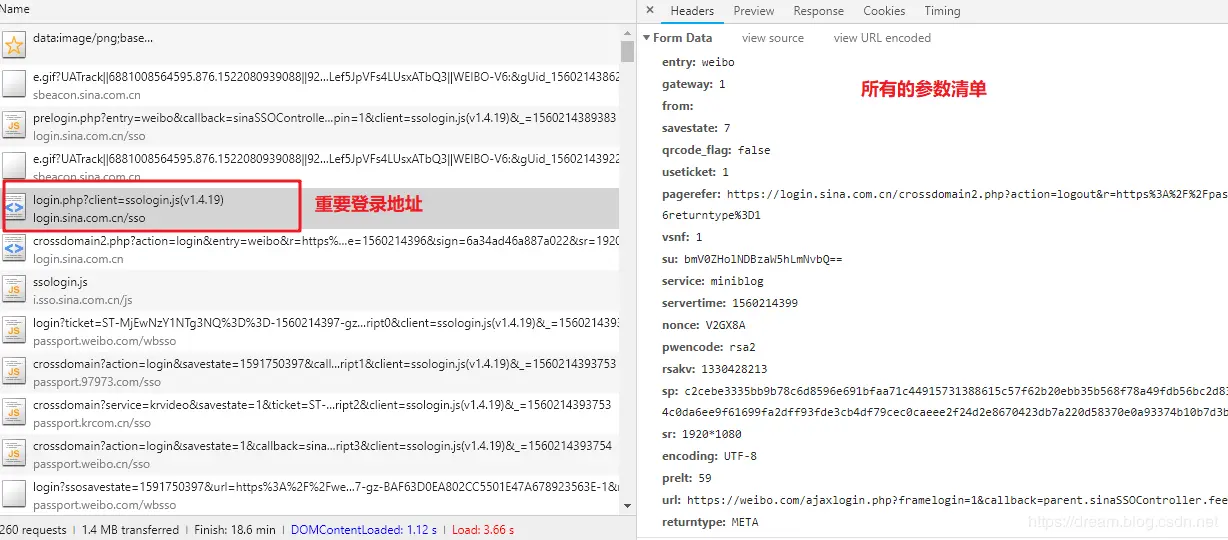Click the JS icon of callback=sina crossdomain request

pos(14,454)
